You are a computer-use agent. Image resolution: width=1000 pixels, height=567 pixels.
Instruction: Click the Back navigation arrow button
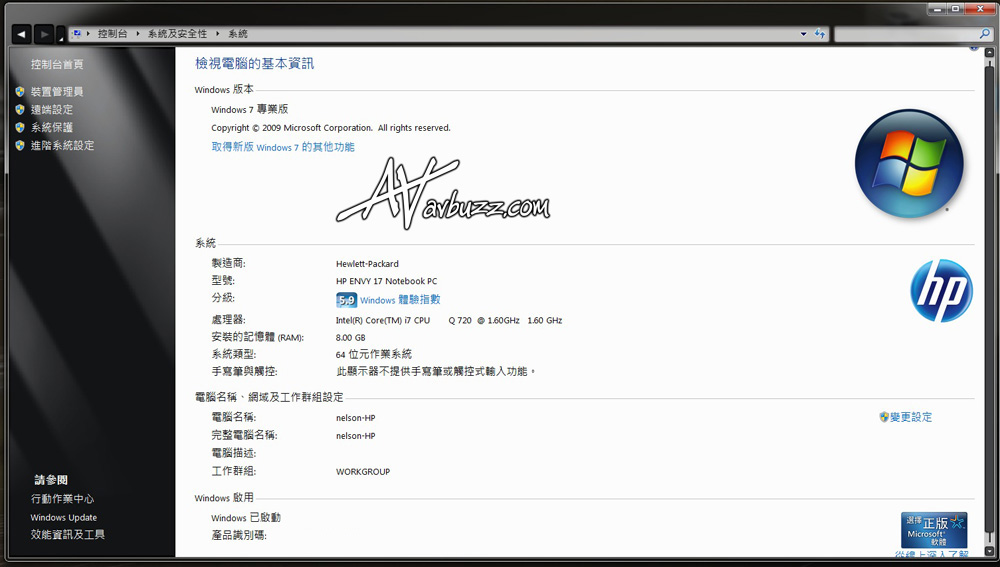[21, 34]
